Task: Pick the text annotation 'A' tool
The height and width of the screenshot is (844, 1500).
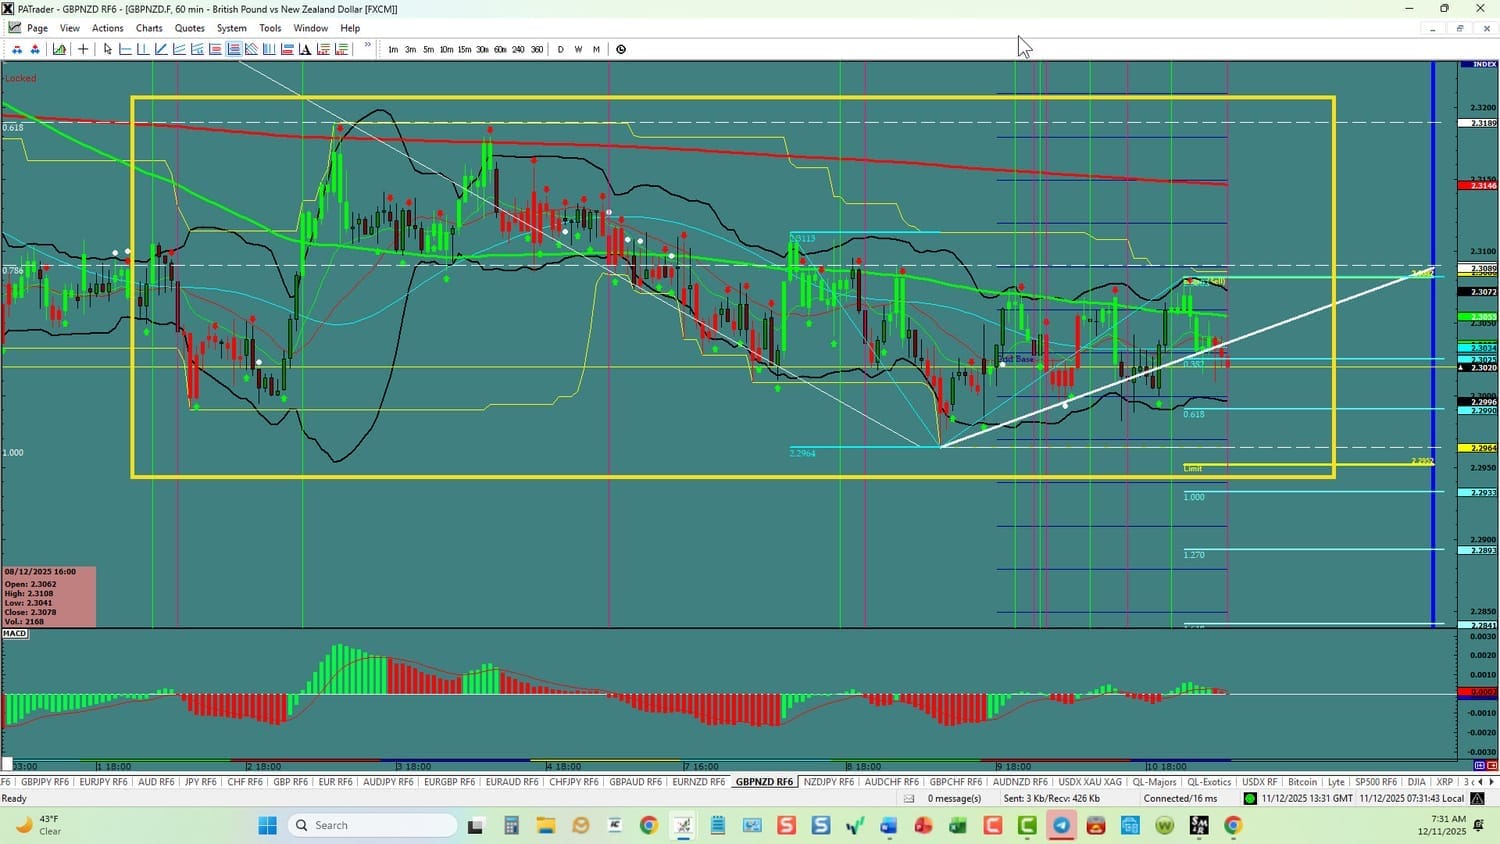Action: [305, 49]
